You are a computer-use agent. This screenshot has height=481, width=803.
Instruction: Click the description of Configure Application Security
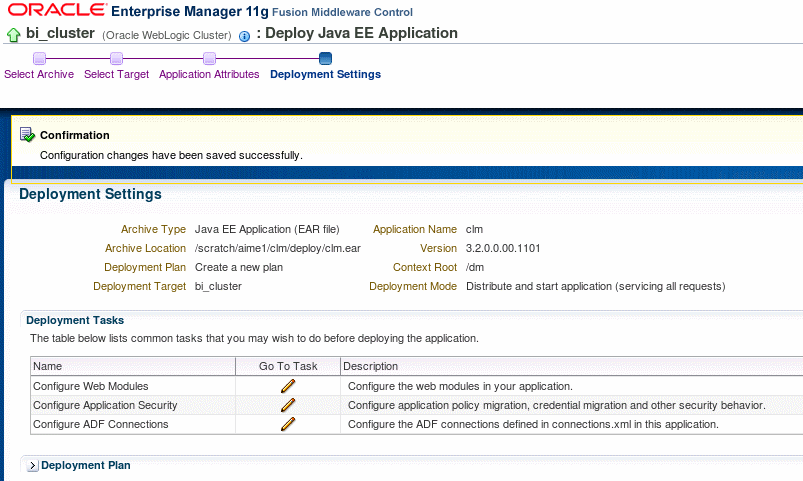pyautogui.click(x=557, y=405)
